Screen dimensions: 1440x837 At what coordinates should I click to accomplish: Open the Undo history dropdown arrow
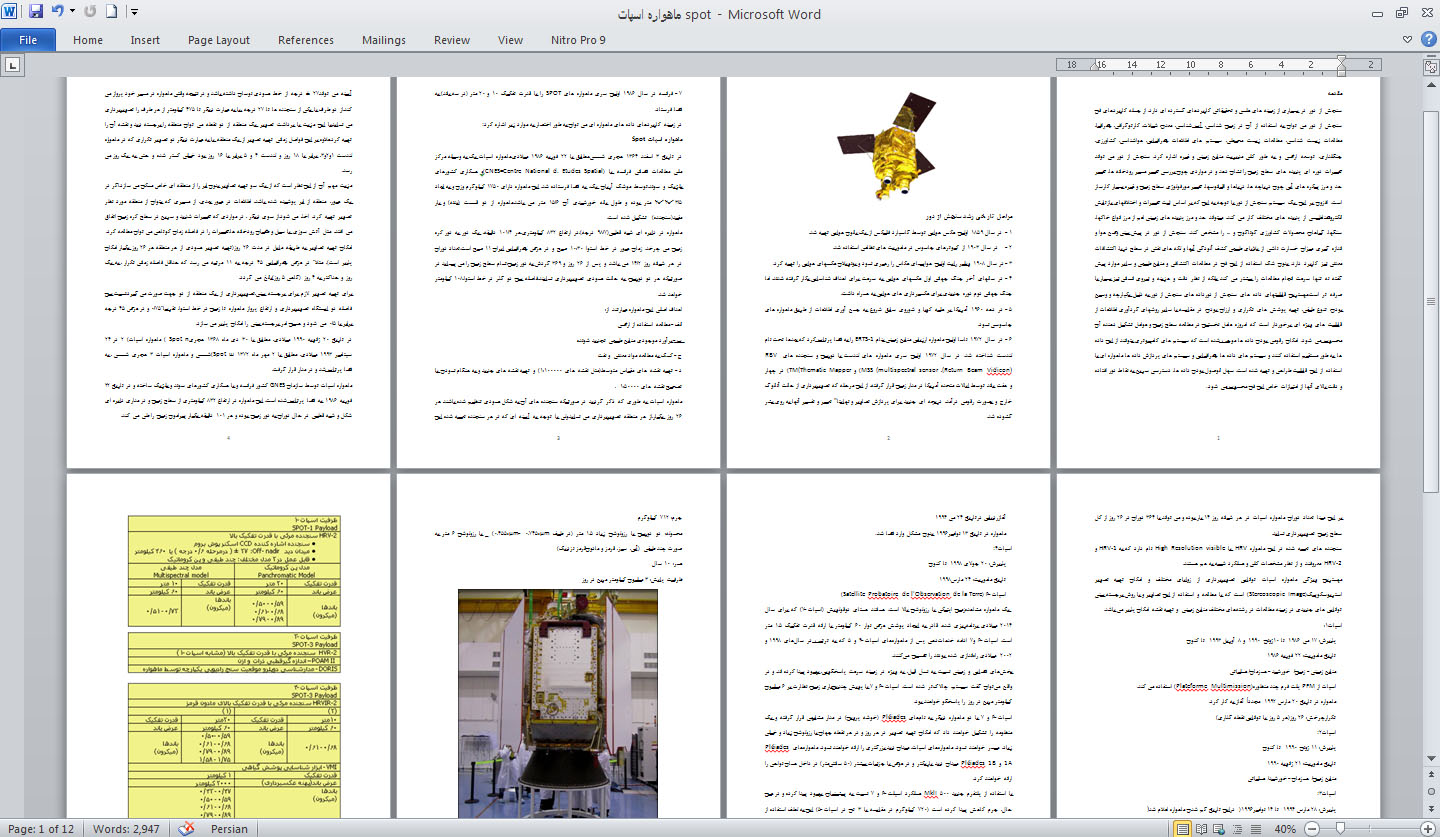[x=72, y=13]
